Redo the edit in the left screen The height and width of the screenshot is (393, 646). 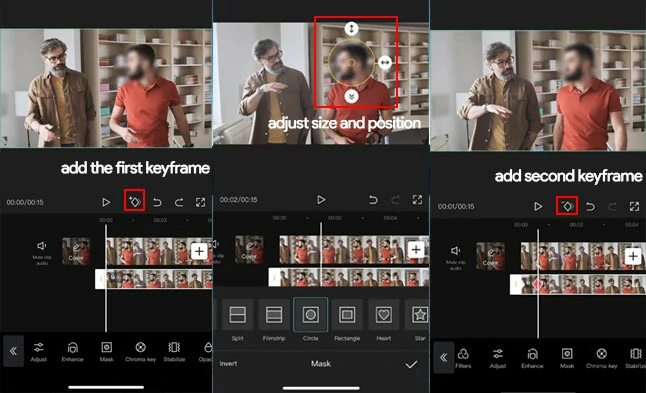(x=178, y=202)
